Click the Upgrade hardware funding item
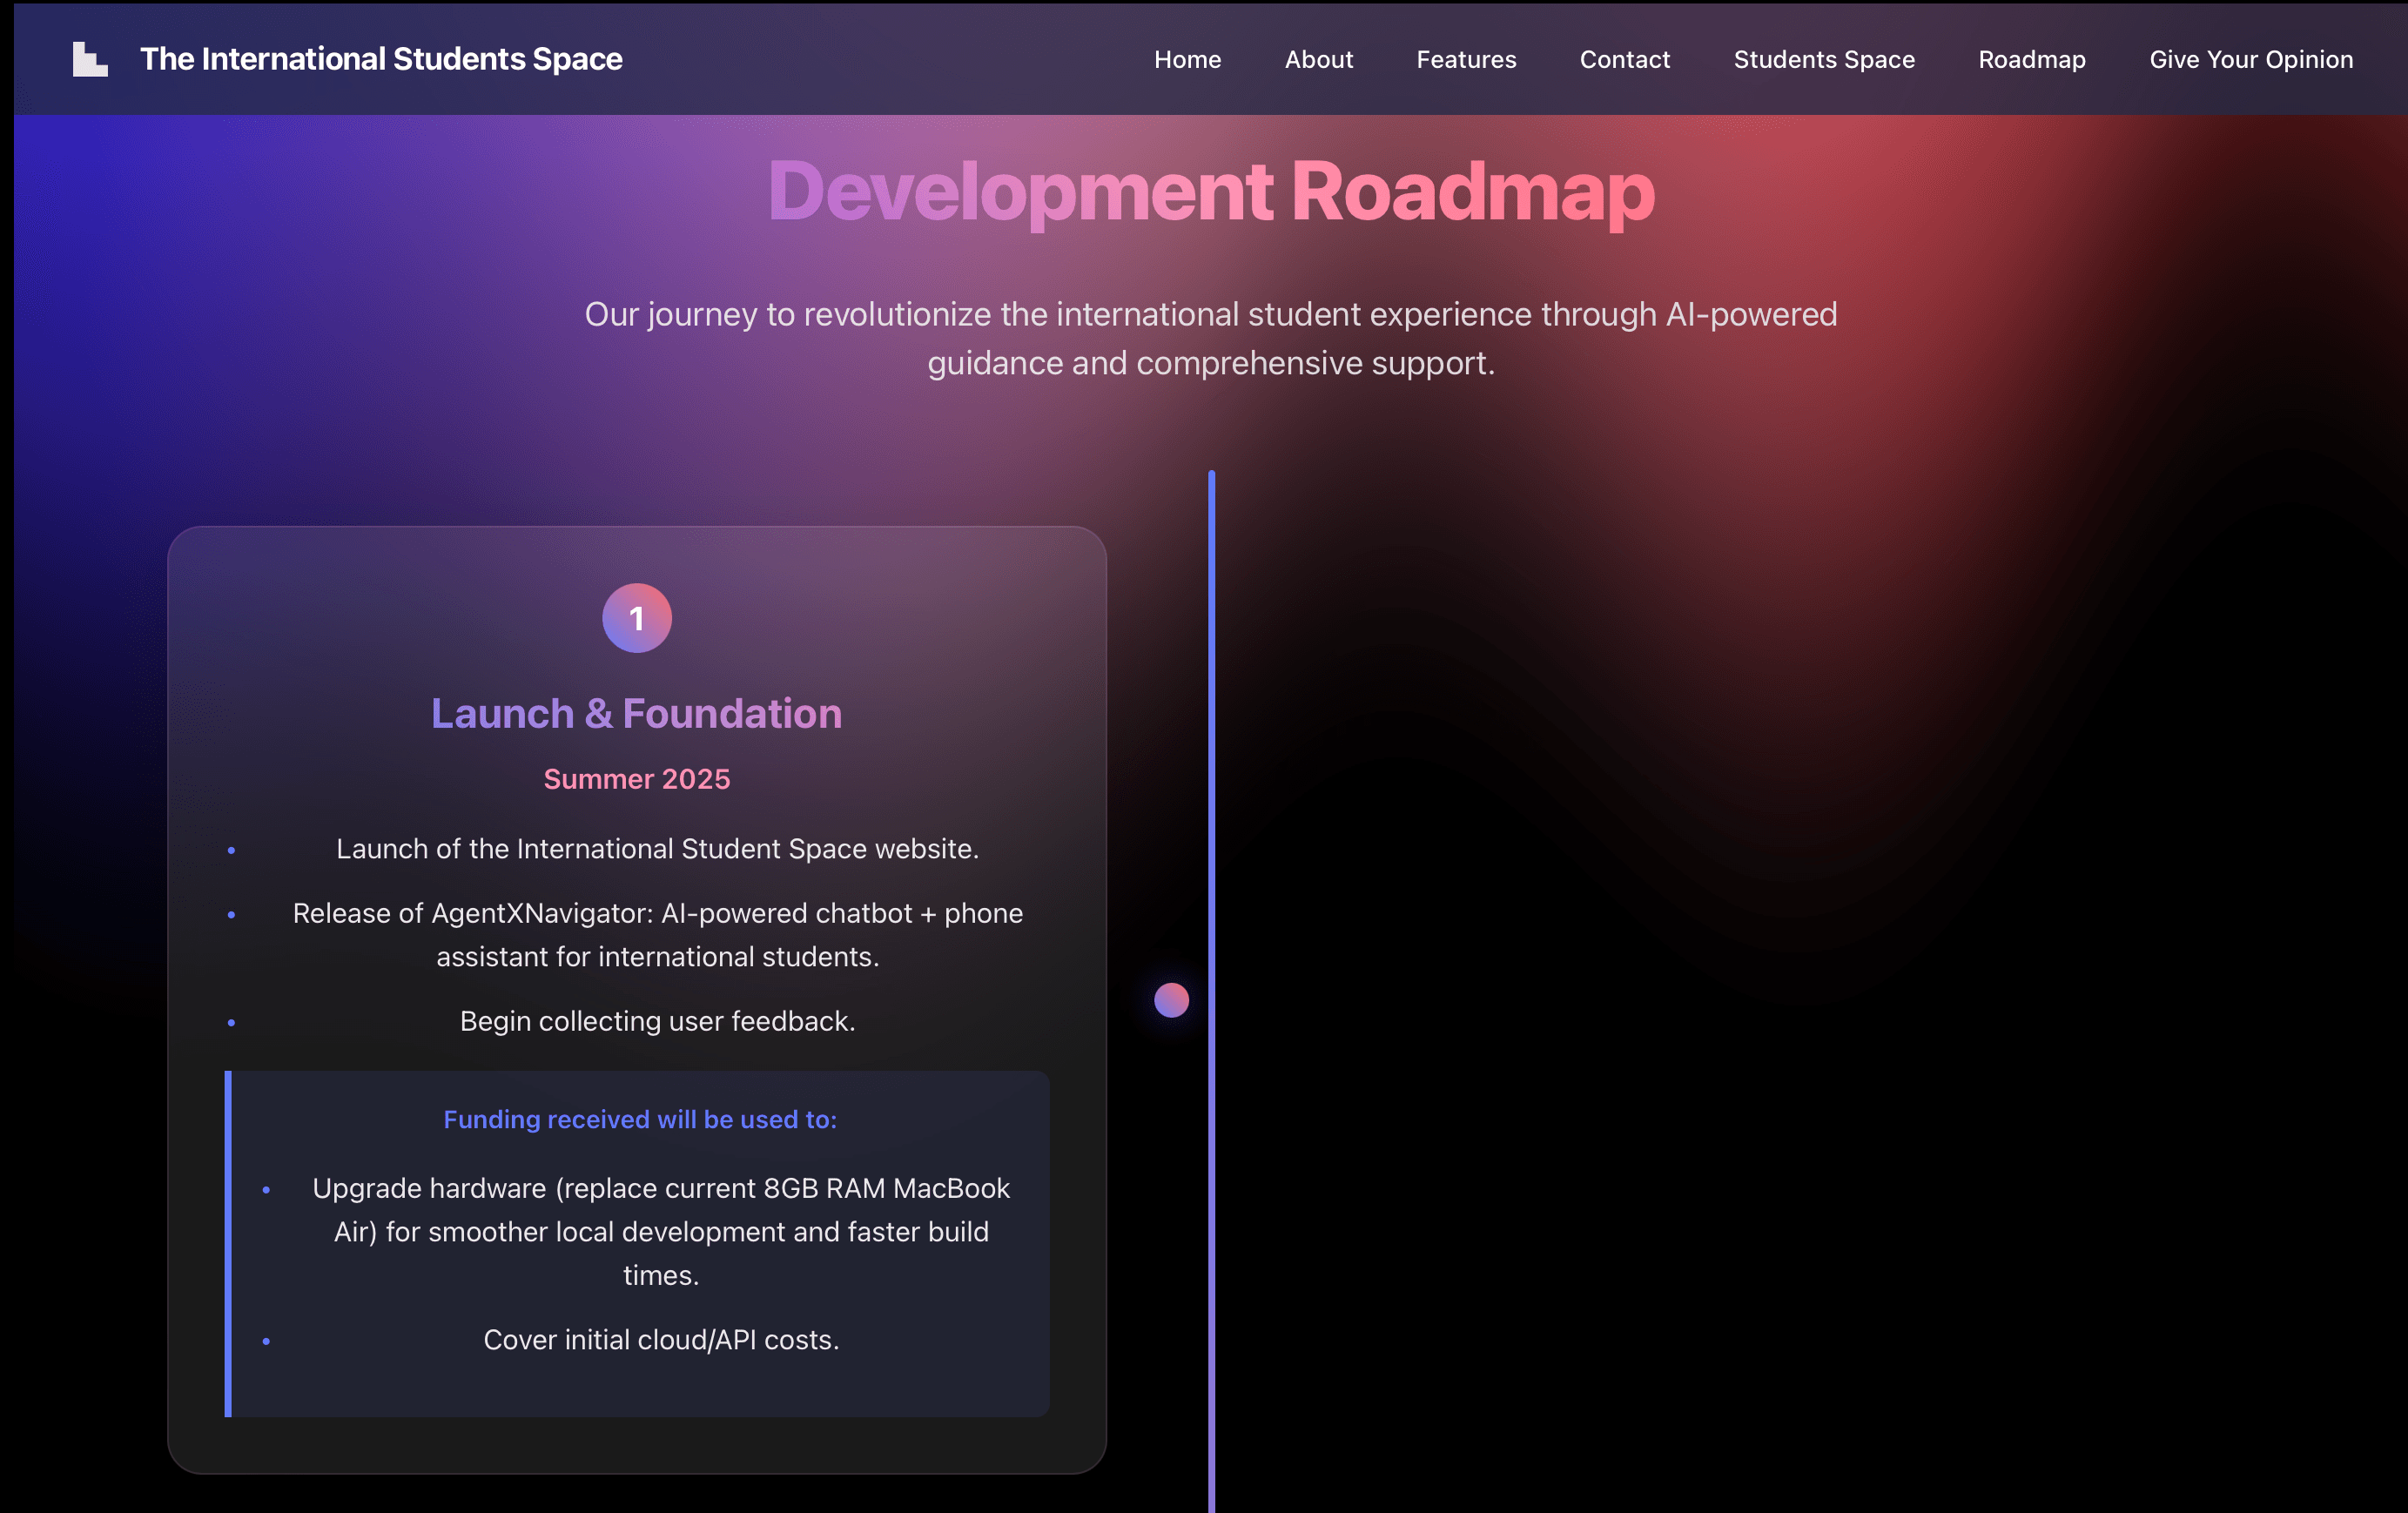Screen dimensions: 2408x1513 pyautogui.click(x=661, y=1231)
